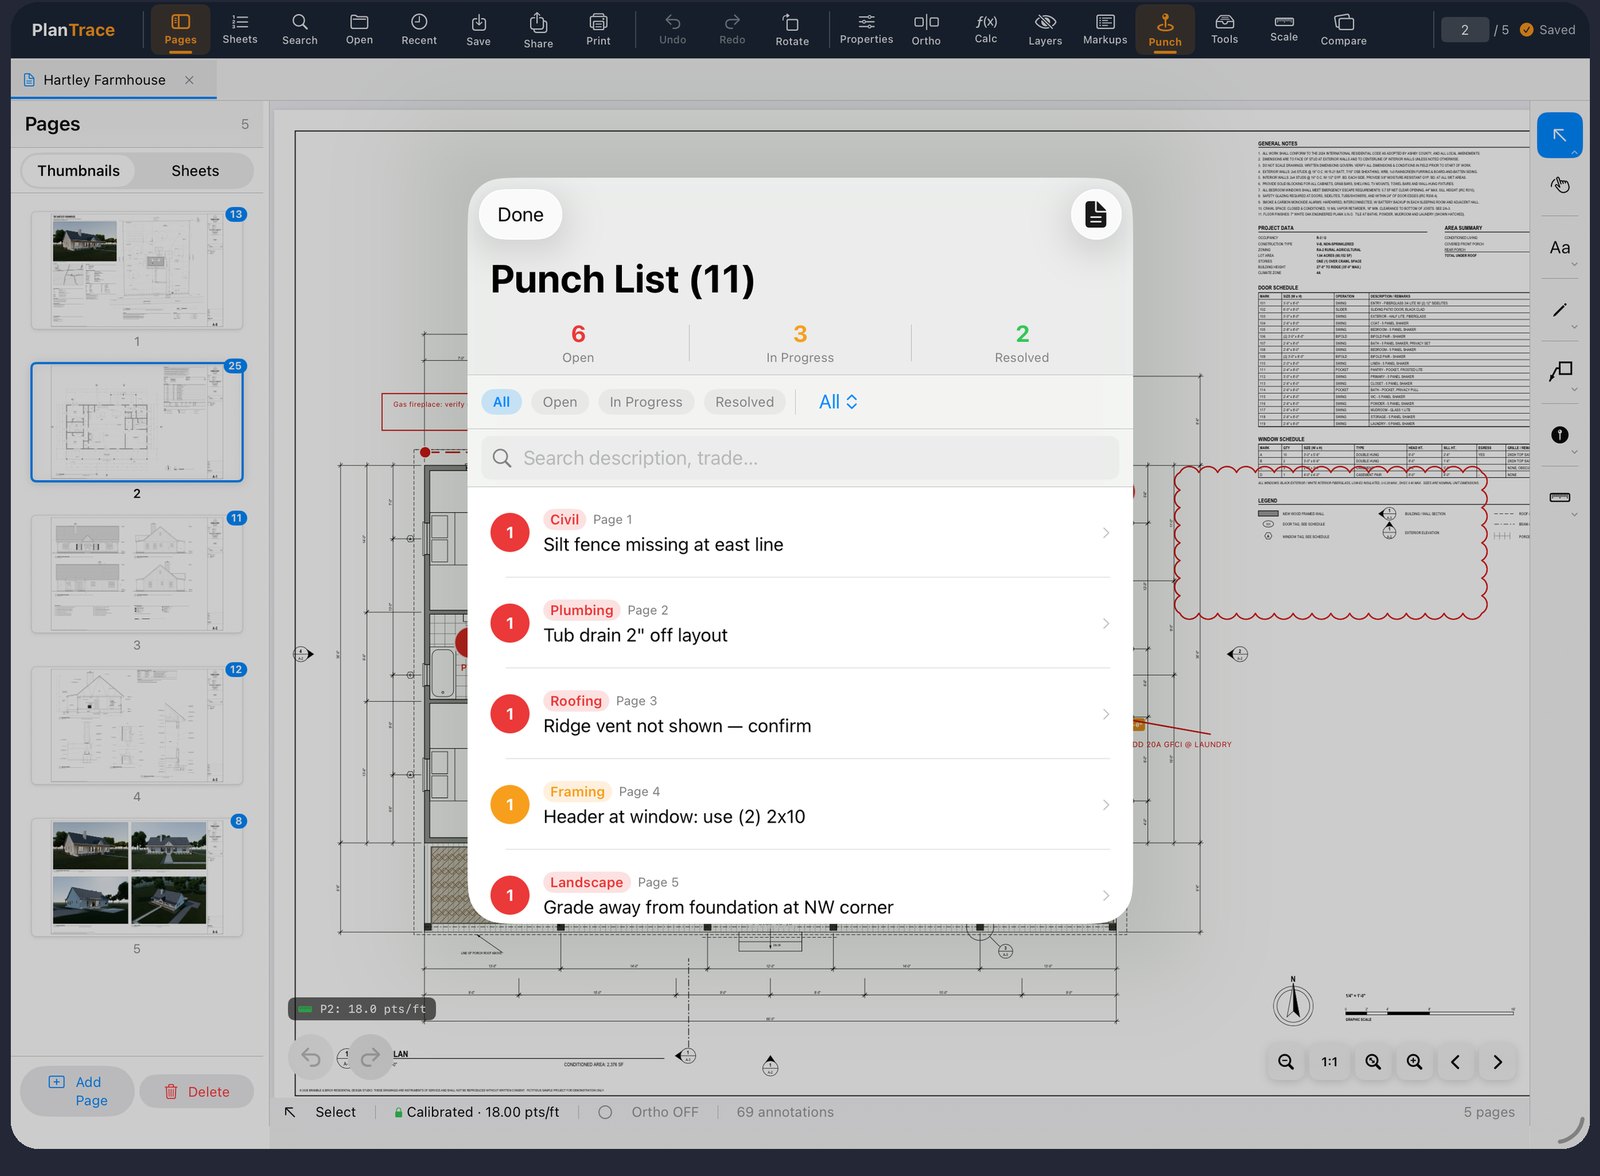Select the black color swatch in sidebar

1559,435
